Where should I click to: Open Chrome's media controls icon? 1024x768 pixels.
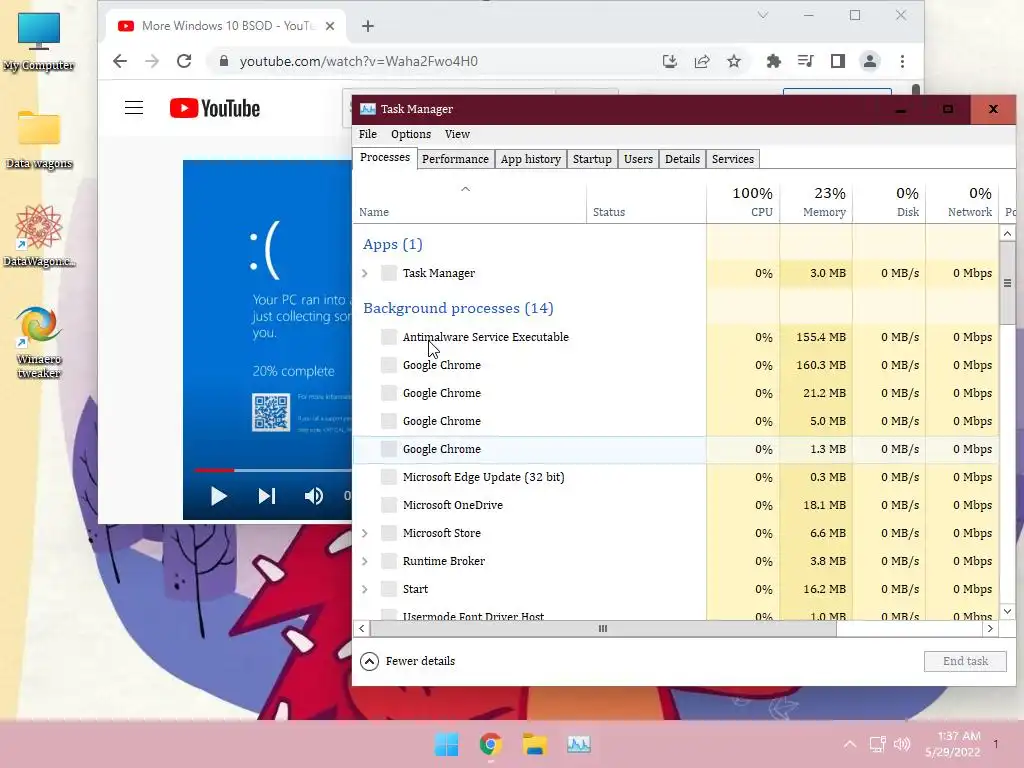coord(805,61)
